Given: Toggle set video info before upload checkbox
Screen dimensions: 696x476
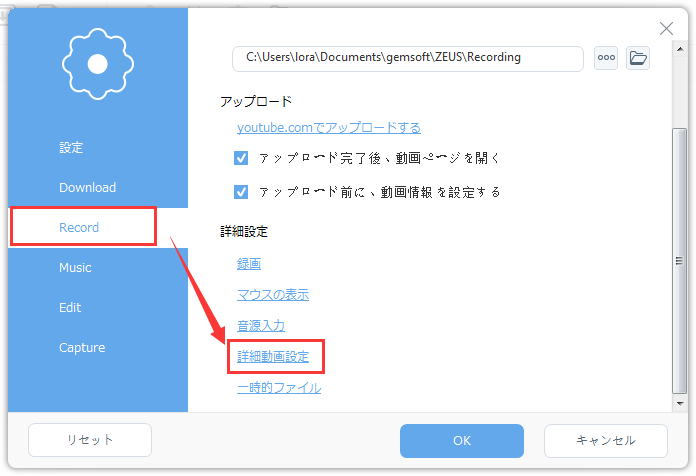Looking at the screenshot, I should [241, 191].
